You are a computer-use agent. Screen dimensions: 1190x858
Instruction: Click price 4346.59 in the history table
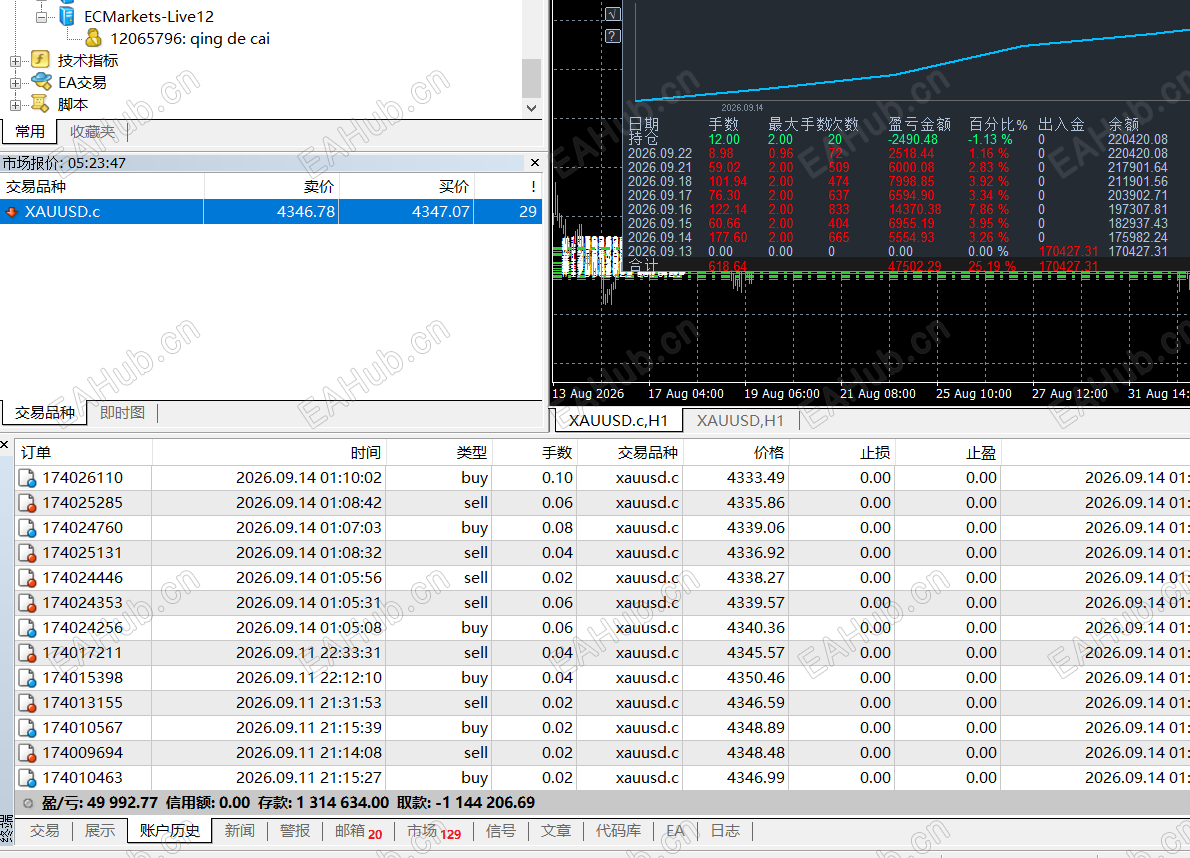click(x=755, y=702)
